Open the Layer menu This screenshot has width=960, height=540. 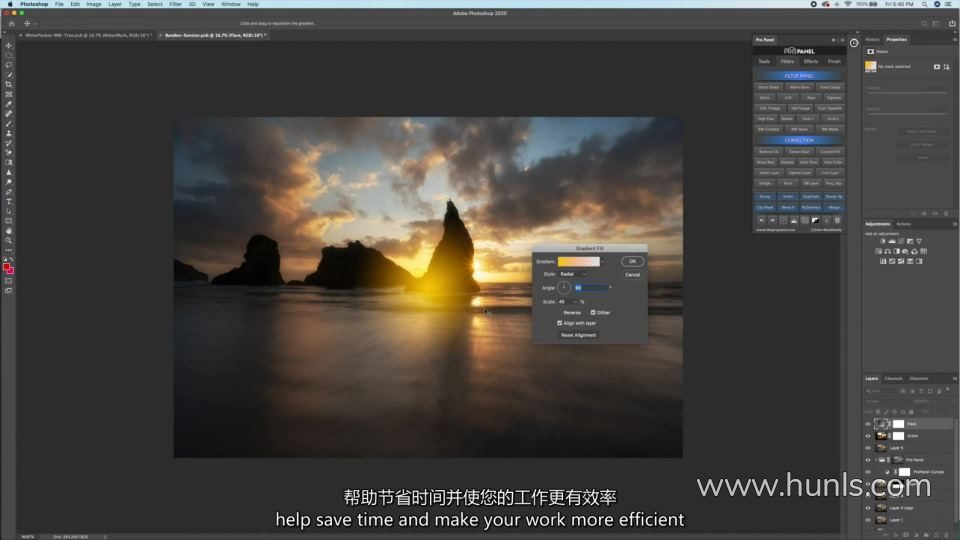(114, 4)
